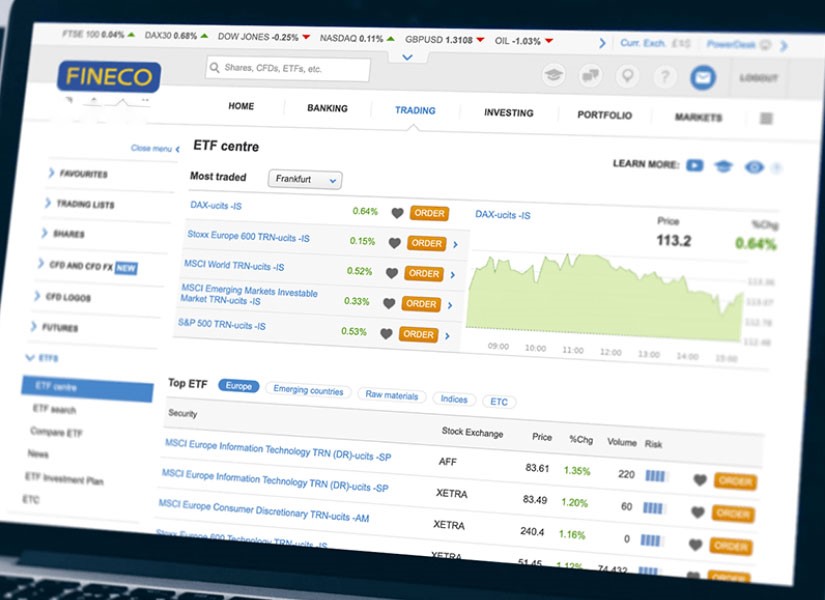This screenshot has width=825, height=600.
Task: Open the chat messages icon in header
Action: [x=590, y=76]
